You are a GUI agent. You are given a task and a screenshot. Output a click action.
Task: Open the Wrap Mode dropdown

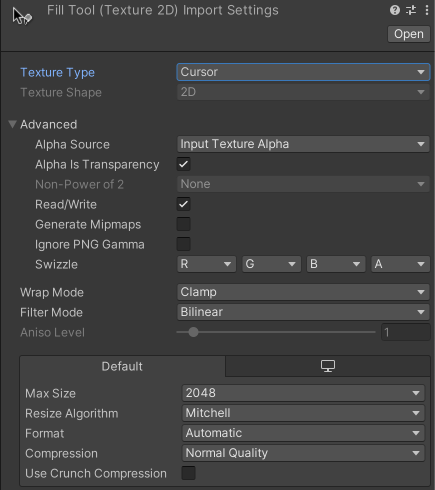coord(303,292)
